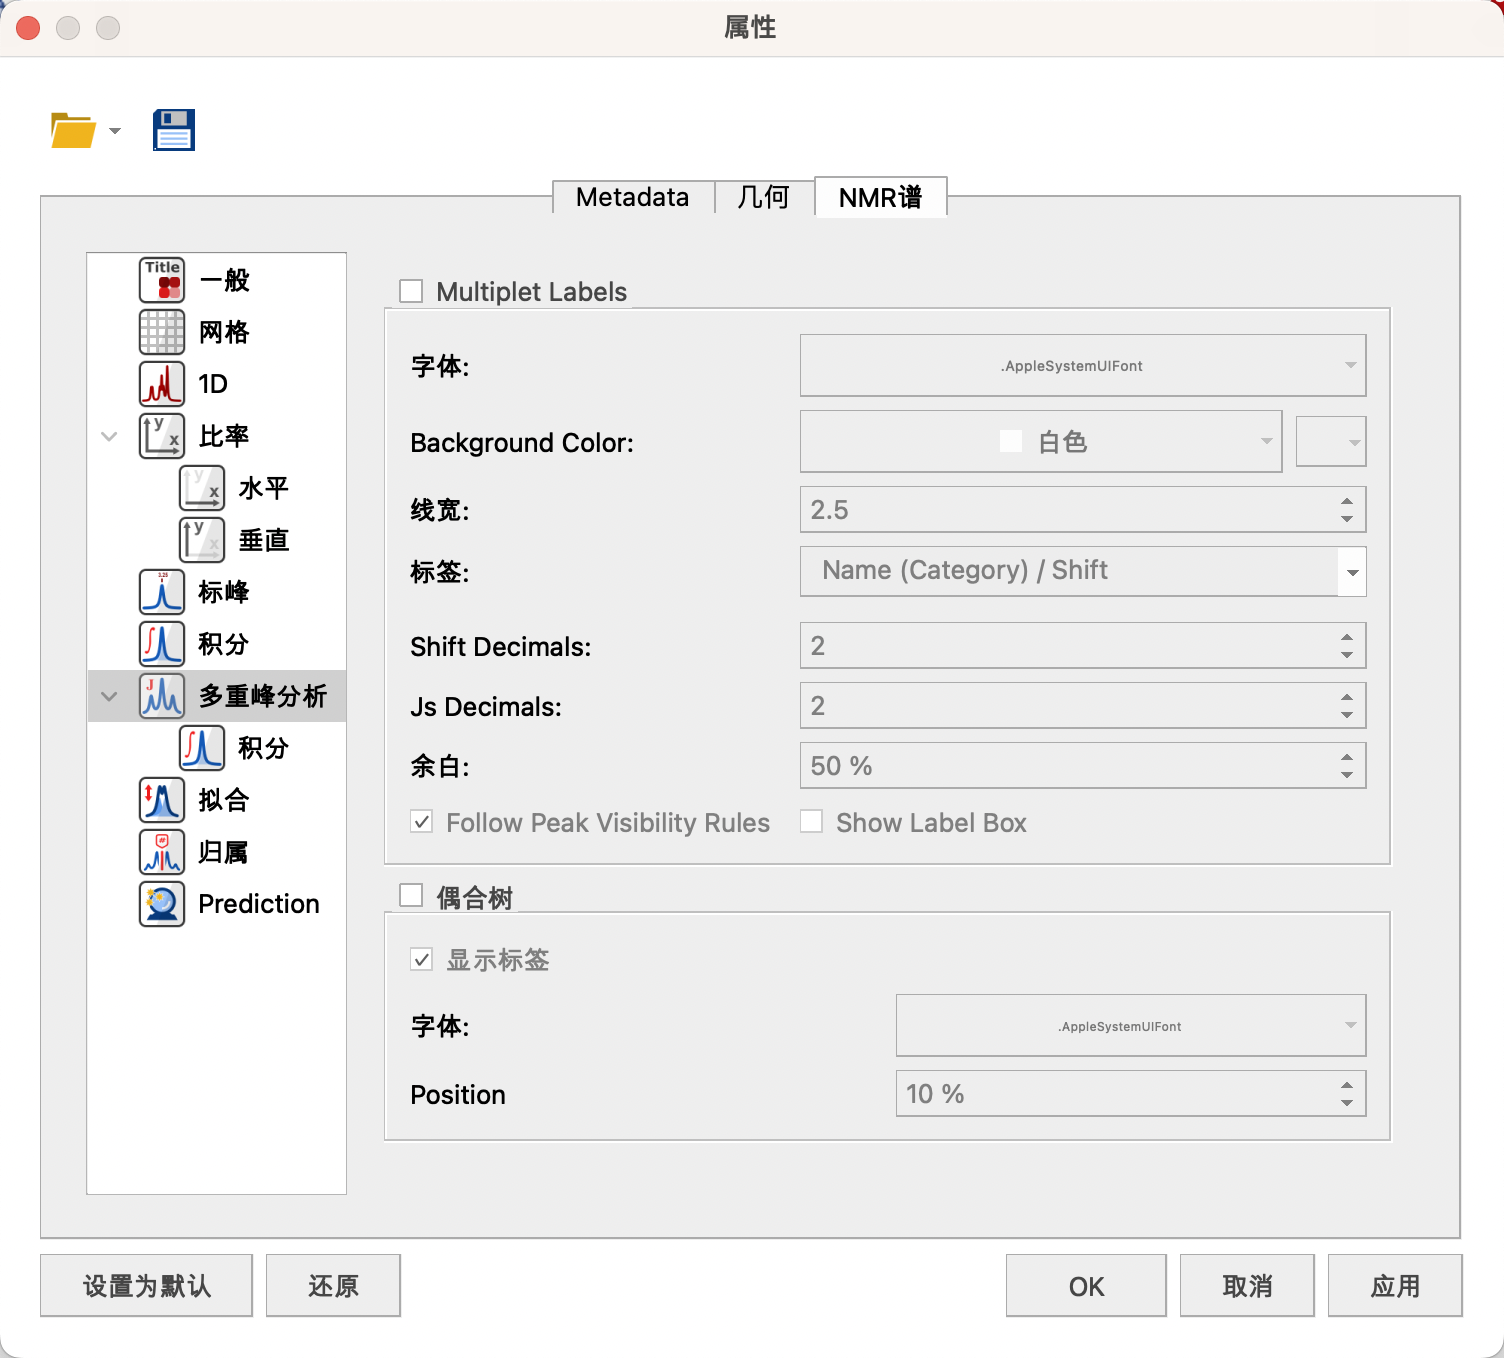Select the 标峰 label in tree
Screen dimensions: 1504x1358
click(x=224, y=592)
